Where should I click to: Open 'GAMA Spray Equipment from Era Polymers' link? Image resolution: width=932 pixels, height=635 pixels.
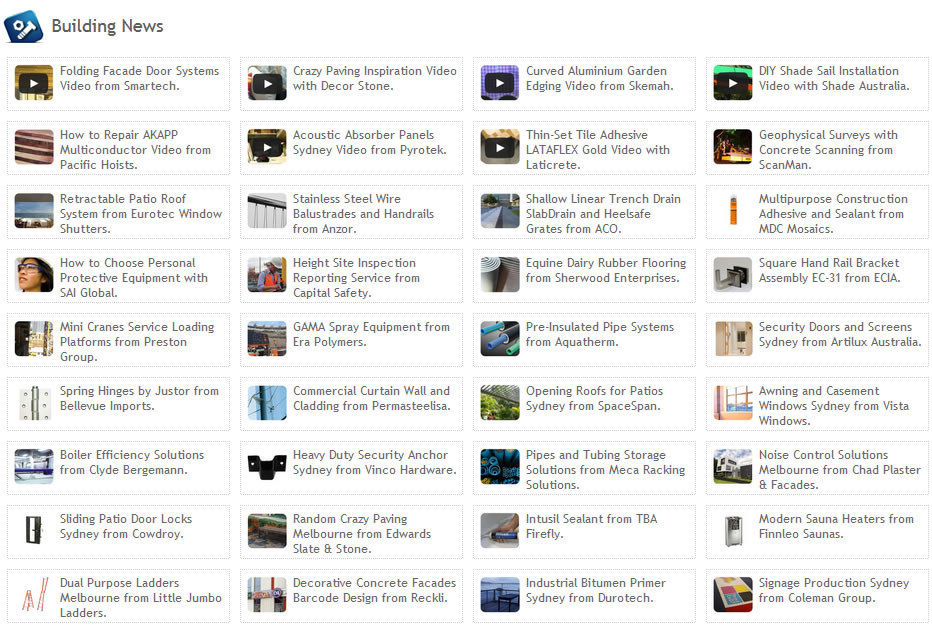(371, 335)
